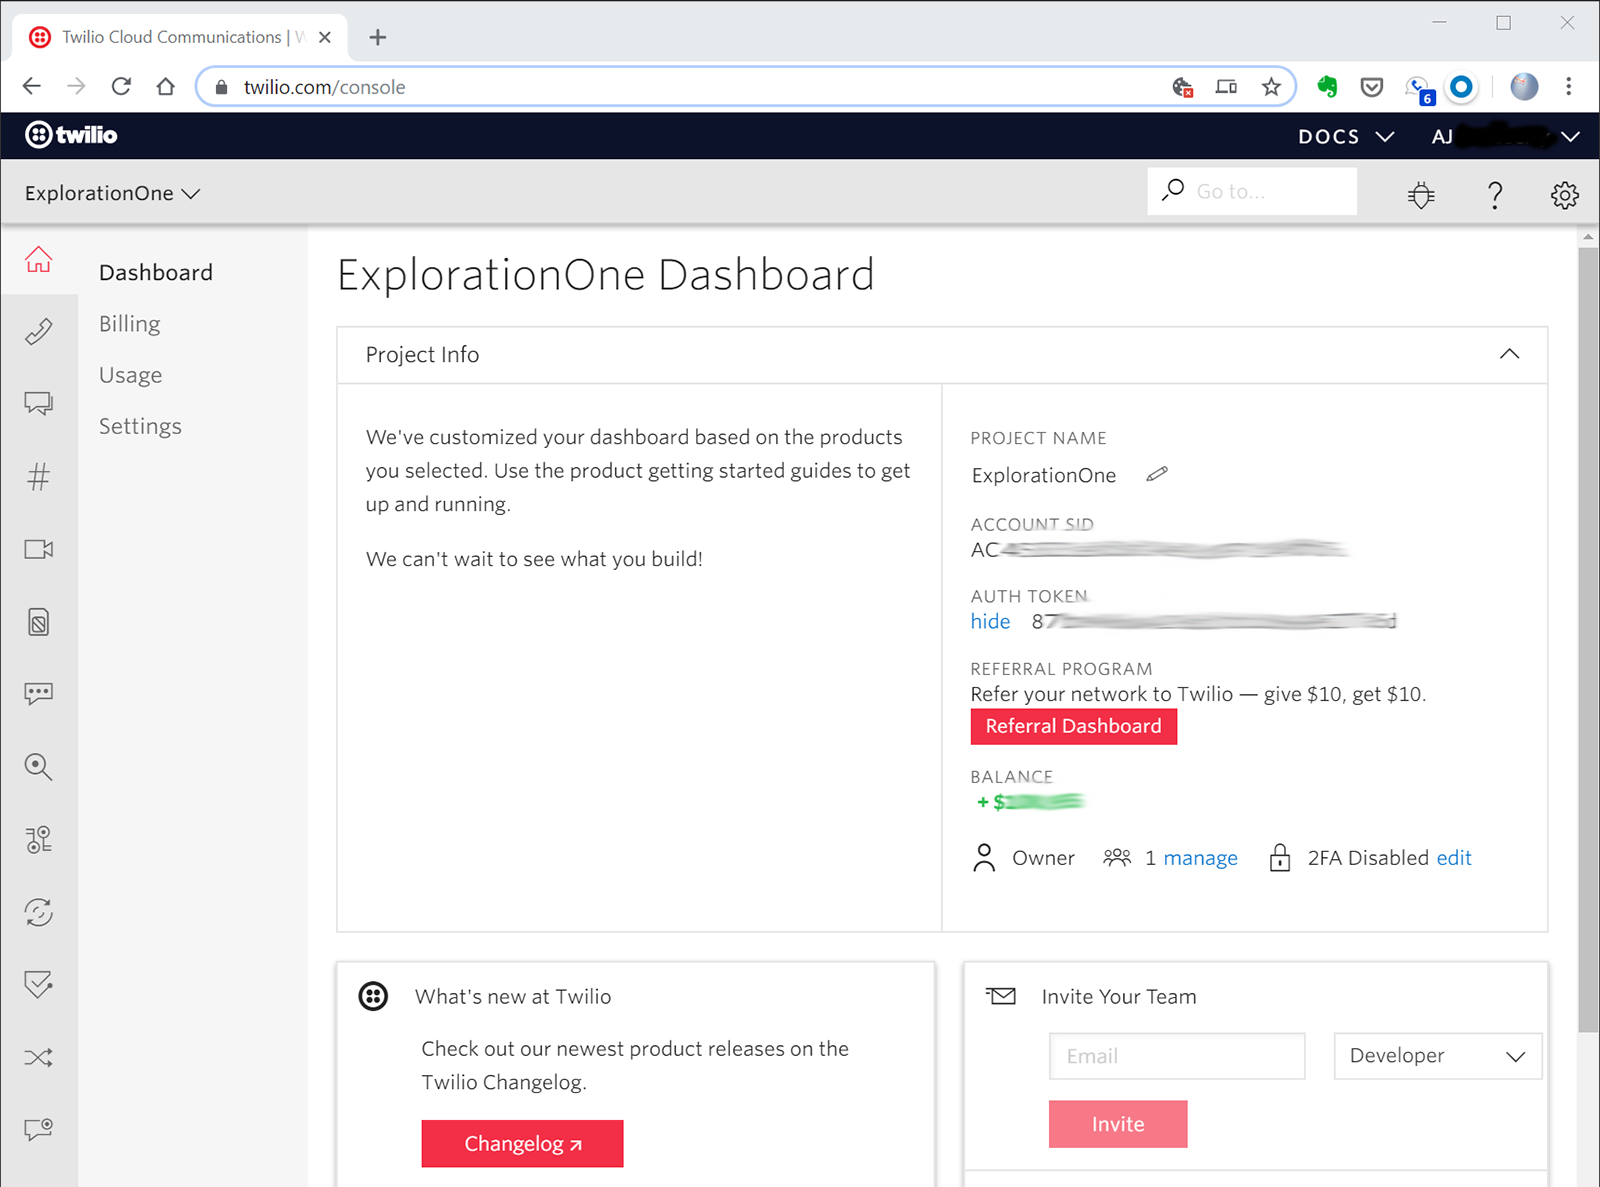Click the page vertical scrollbar

(x=1588, y=640)
